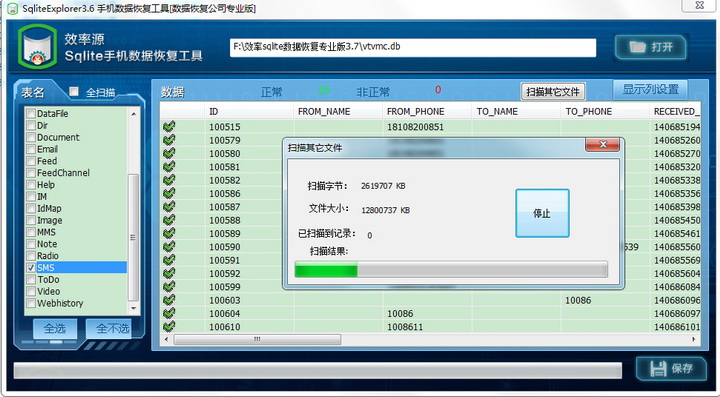
Task: Click the checkmark icon beside row 100604
Action: point(169,313)
